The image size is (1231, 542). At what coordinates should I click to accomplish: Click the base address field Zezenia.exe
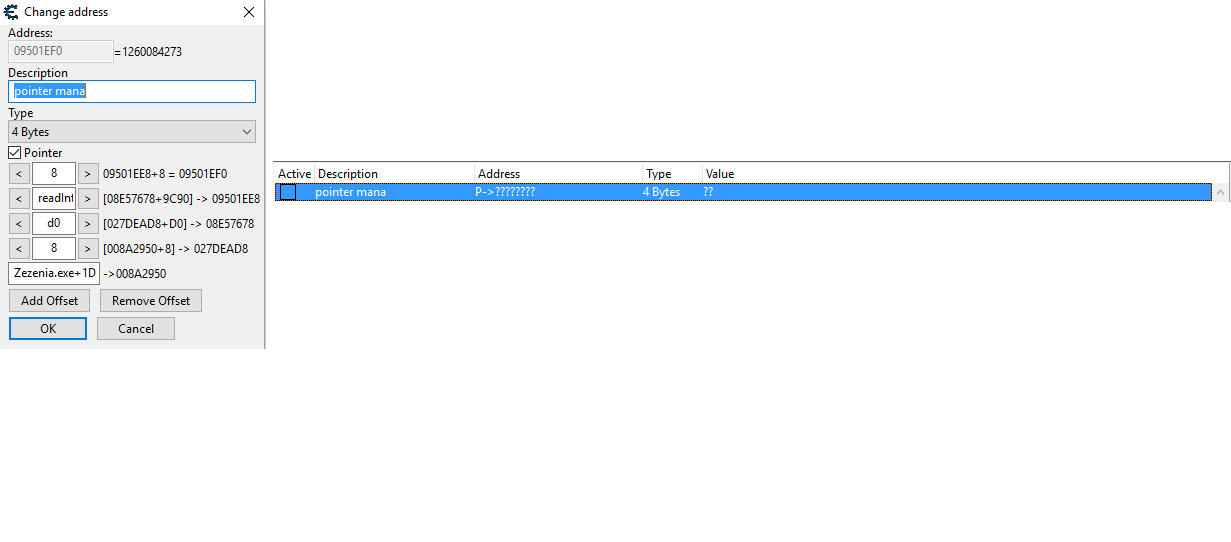click(x=54, y=273)
